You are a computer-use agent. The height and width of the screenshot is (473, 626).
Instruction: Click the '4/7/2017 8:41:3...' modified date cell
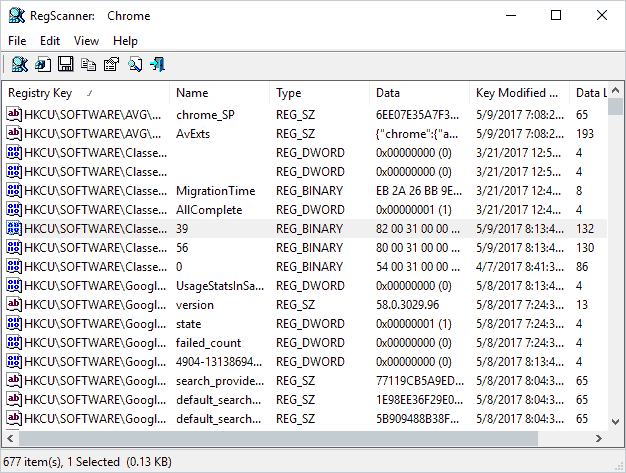coord(520,267)
